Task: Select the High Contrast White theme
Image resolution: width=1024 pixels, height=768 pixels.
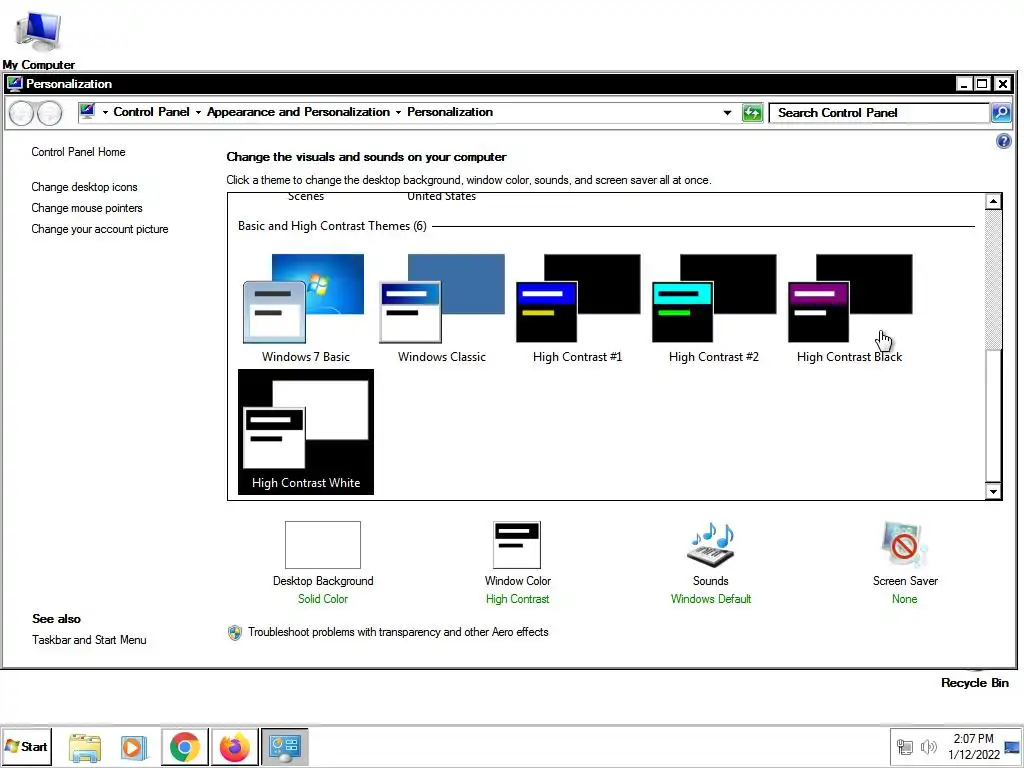Action: coord(306,432)
